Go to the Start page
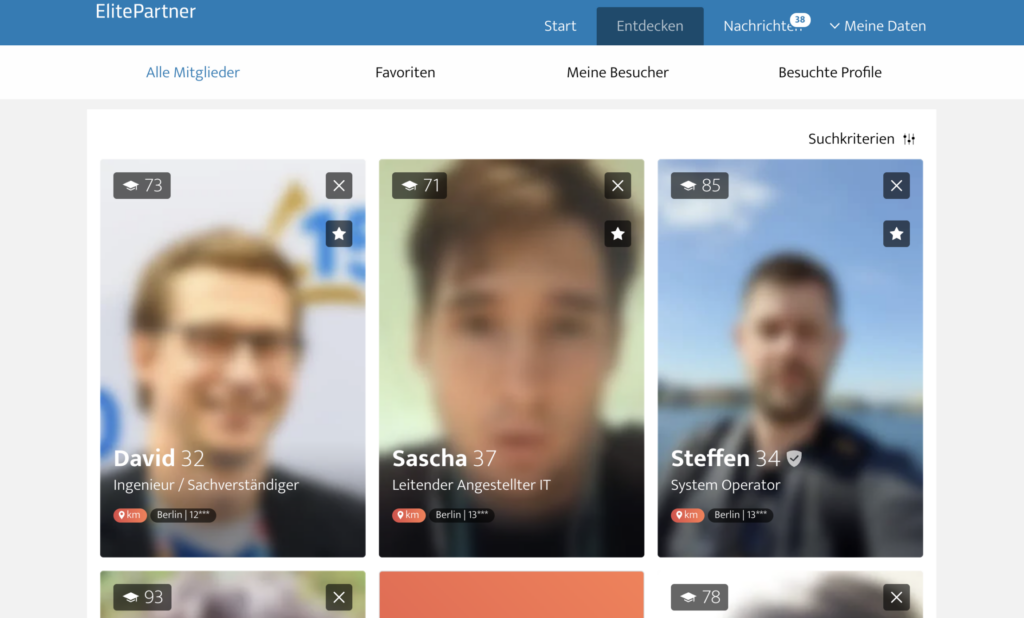1024x618 pixels. pyautogui.click(x=560, y=26)
